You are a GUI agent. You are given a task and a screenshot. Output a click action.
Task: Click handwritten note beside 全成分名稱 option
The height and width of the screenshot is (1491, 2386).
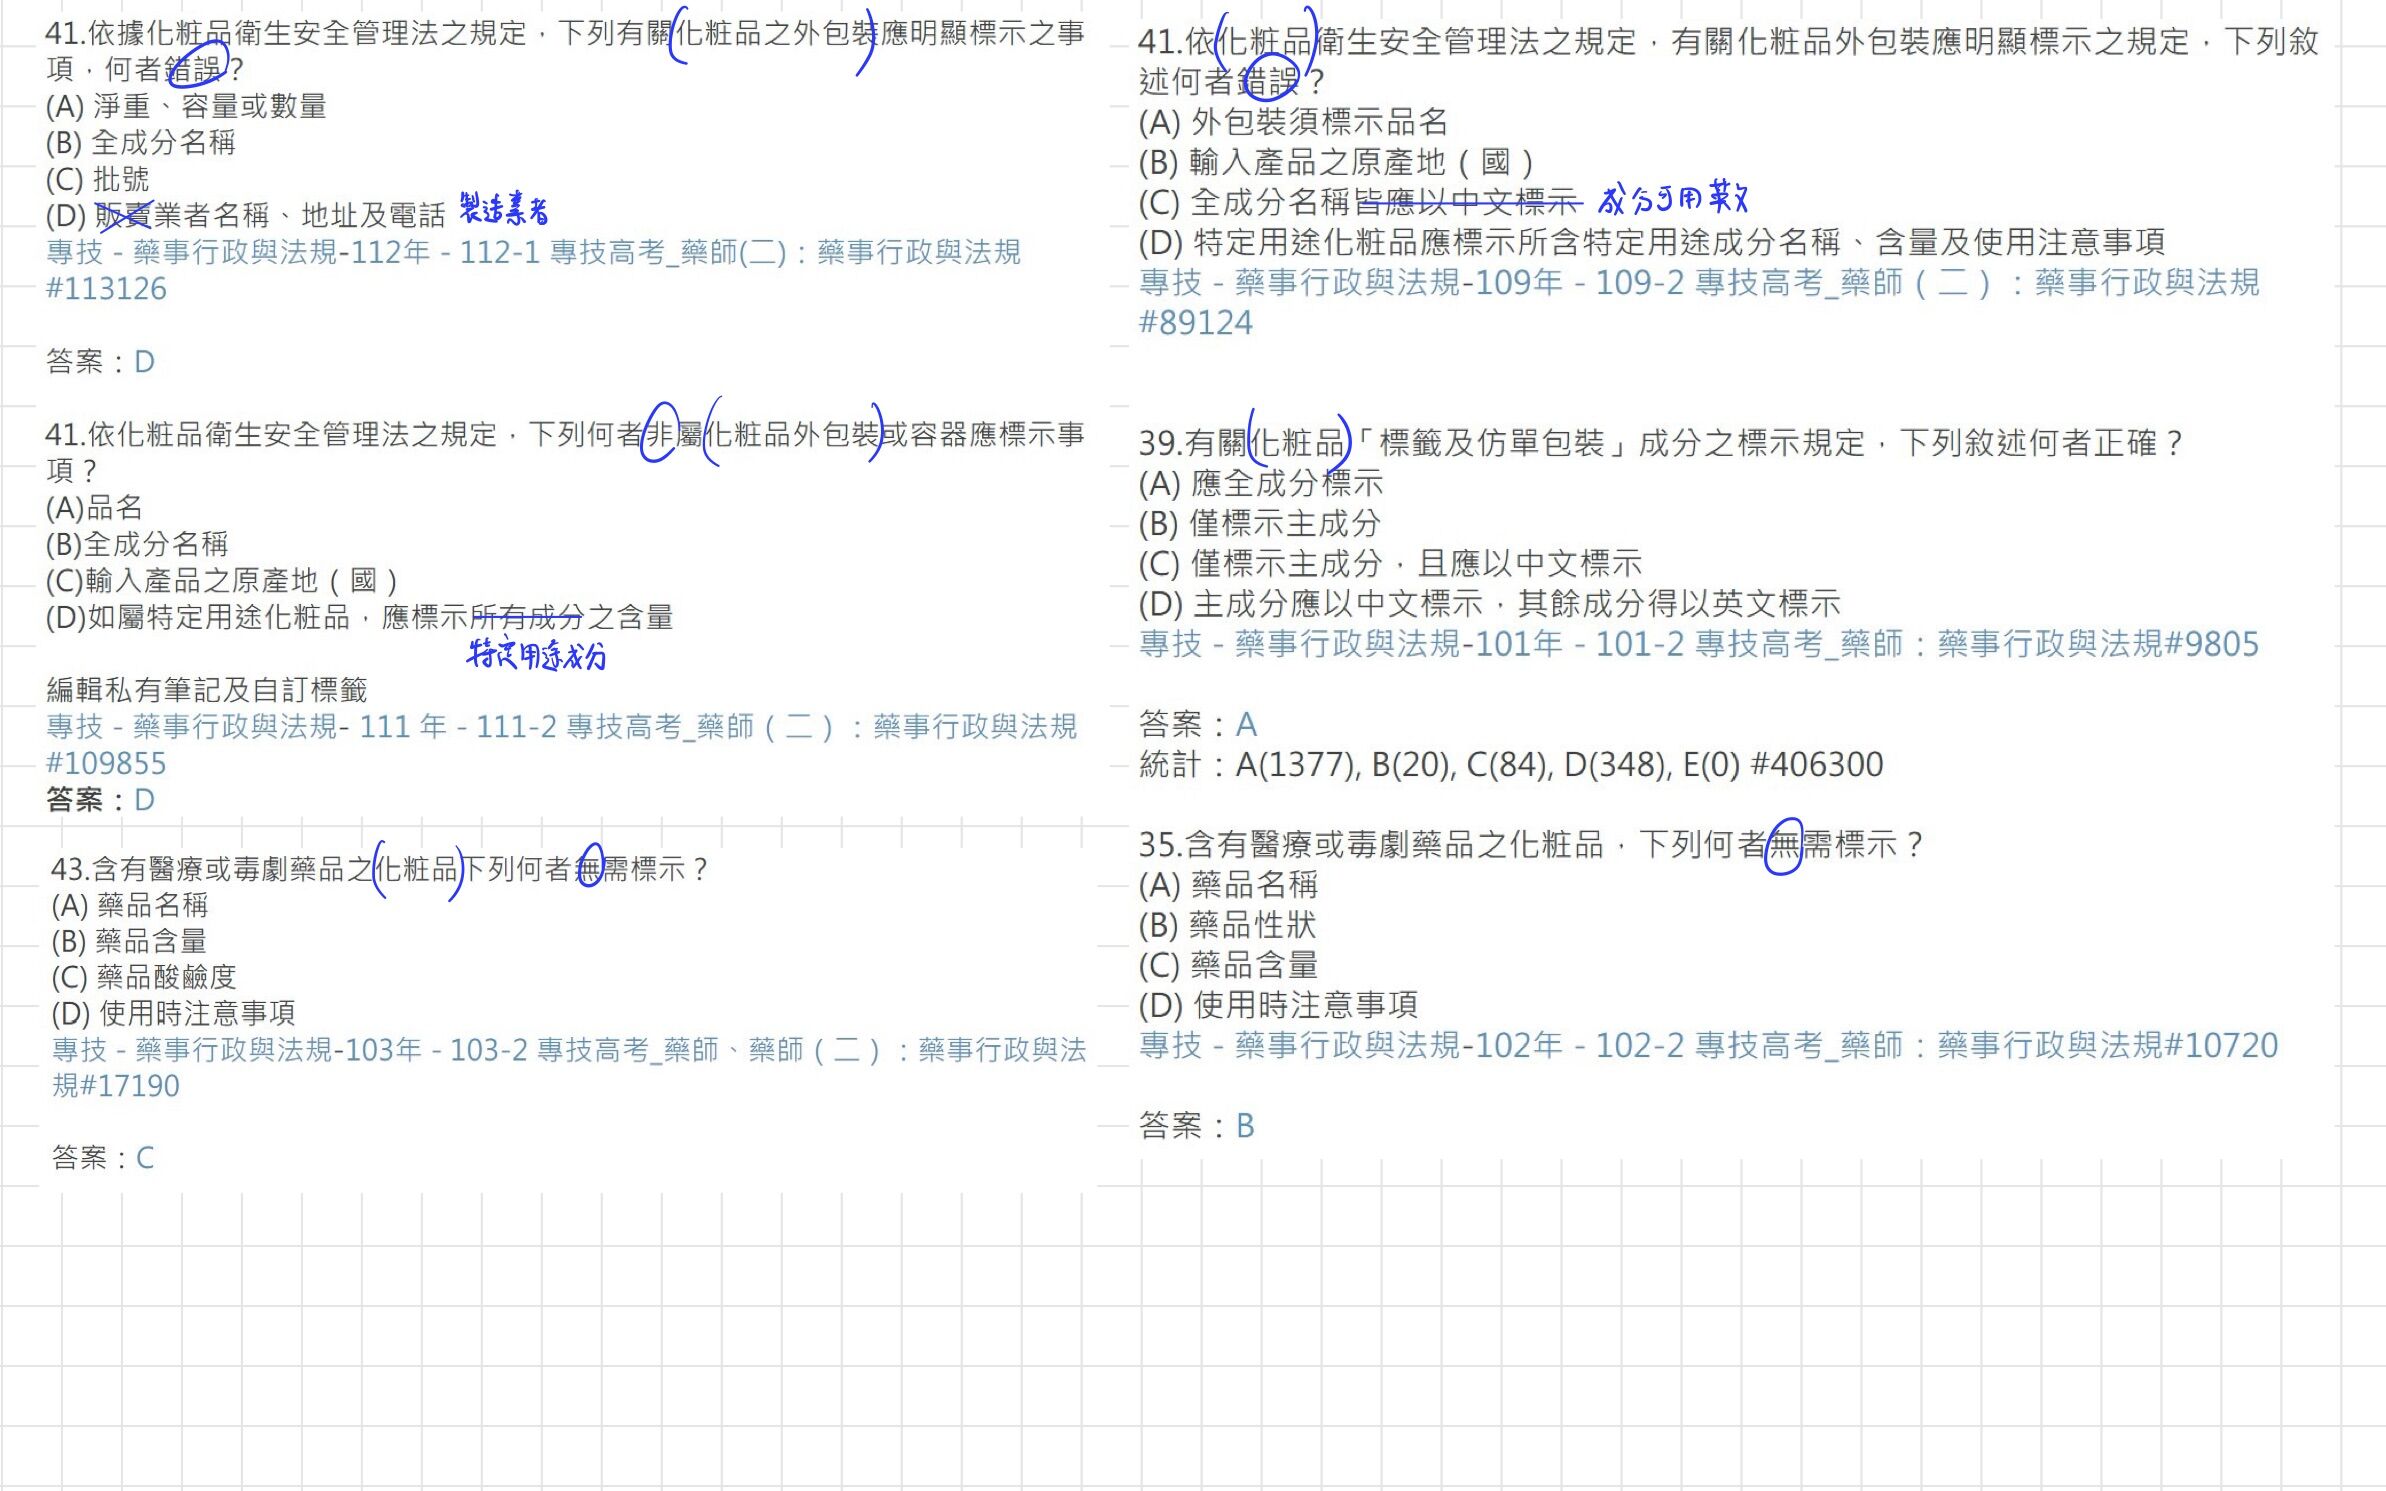click(x=1672, y=199)
